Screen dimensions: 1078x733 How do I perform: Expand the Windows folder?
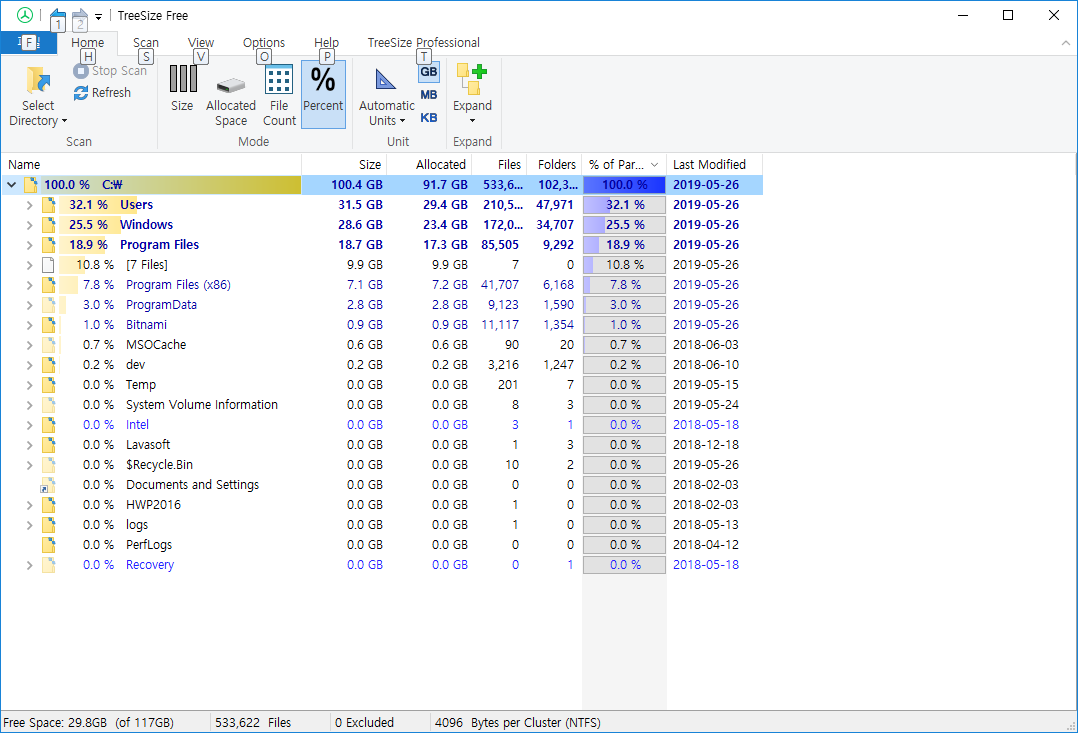click(x=30, y=225)
